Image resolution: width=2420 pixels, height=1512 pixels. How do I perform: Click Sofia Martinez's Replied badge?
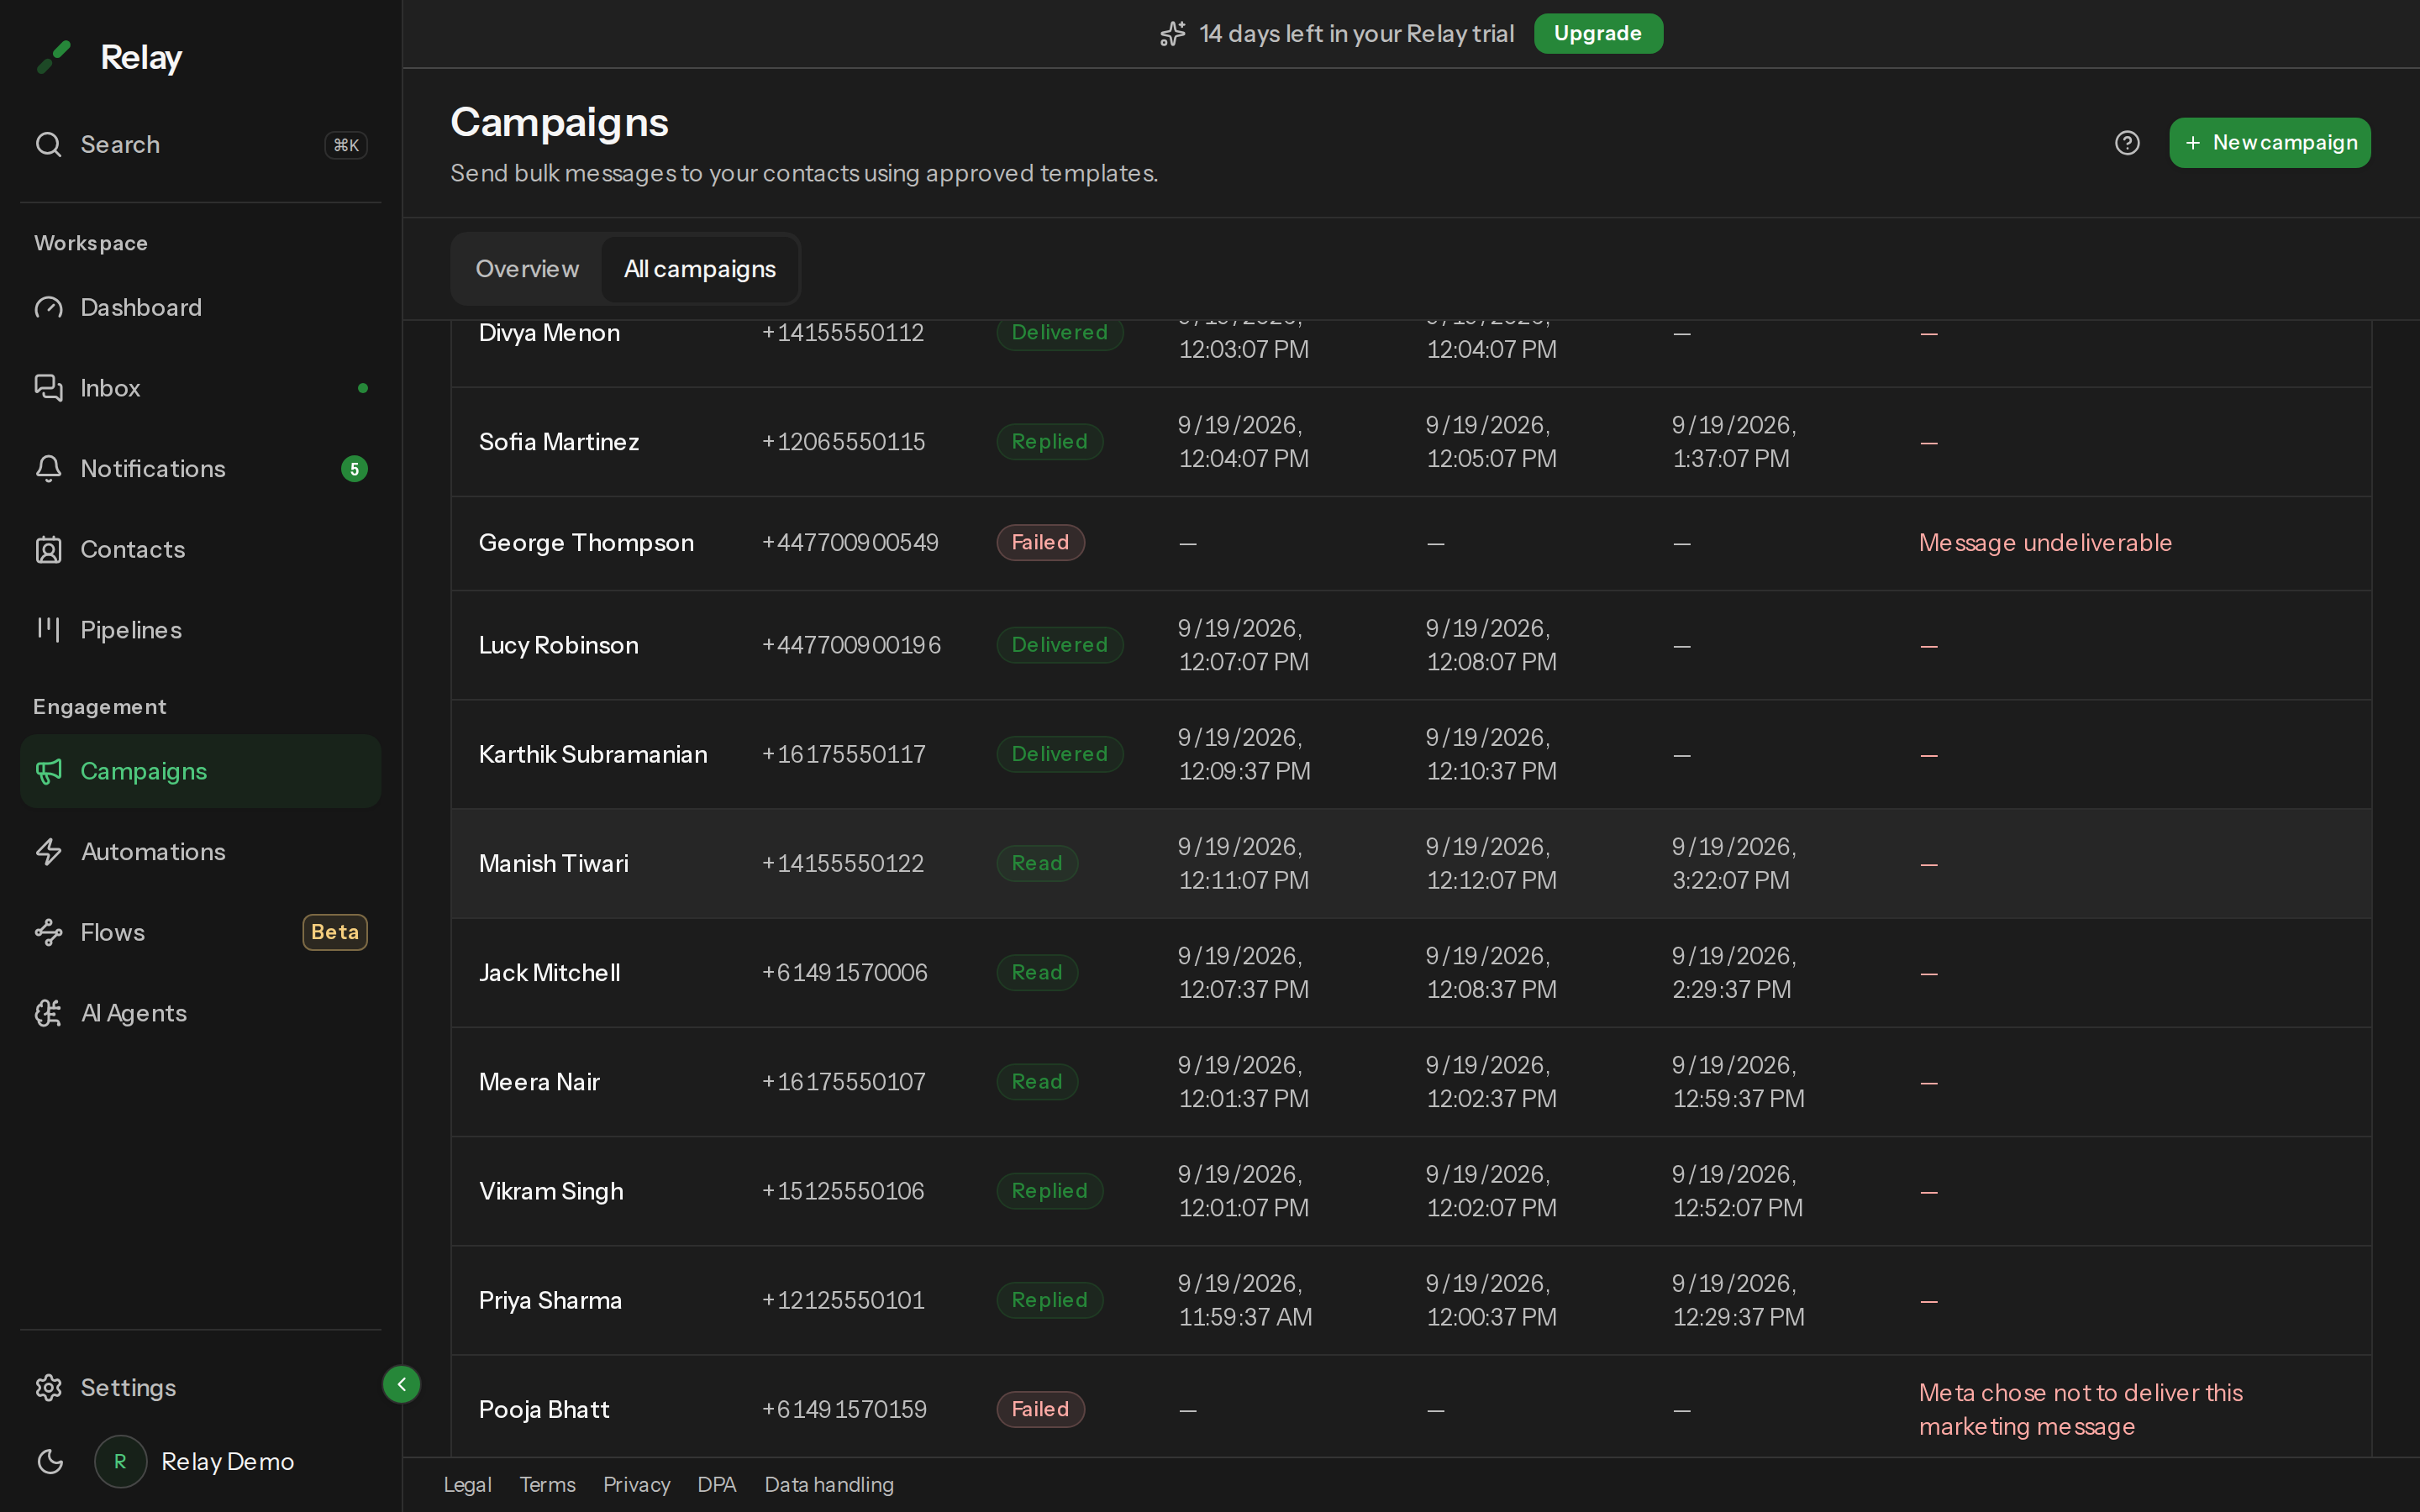click(x=1049, y=442)
